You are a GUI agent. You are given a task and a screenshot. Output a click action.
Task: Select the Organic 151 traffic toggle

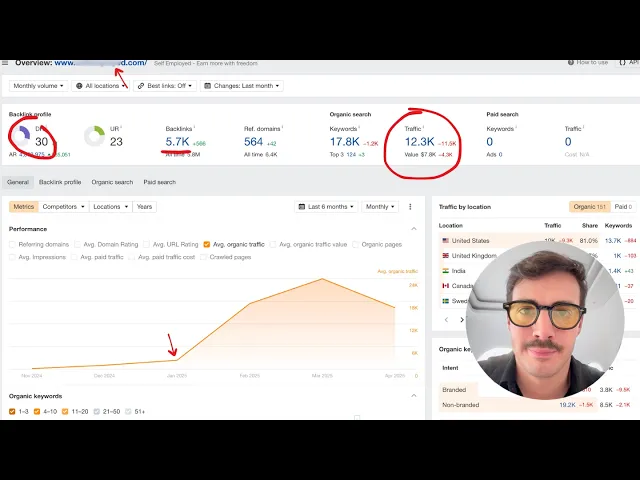[589, 207]
